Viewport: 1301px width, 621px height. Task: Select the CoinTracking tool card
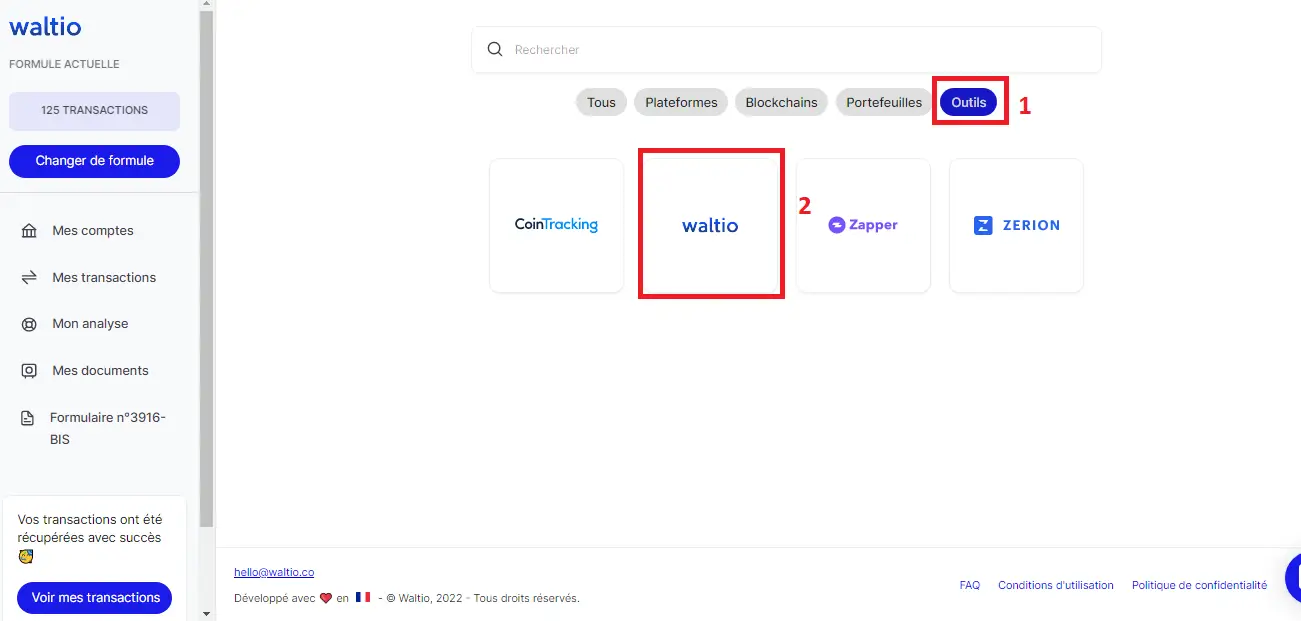point(556,225)
